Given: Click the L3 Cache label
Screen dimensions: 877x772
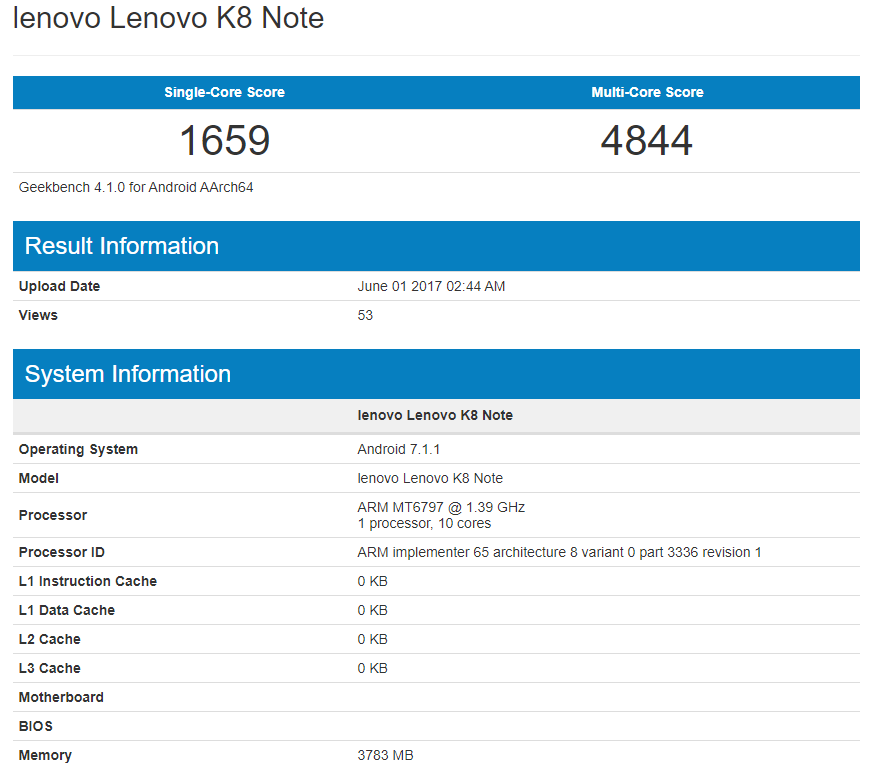Looking at the screenshot, I should point(50,669).
